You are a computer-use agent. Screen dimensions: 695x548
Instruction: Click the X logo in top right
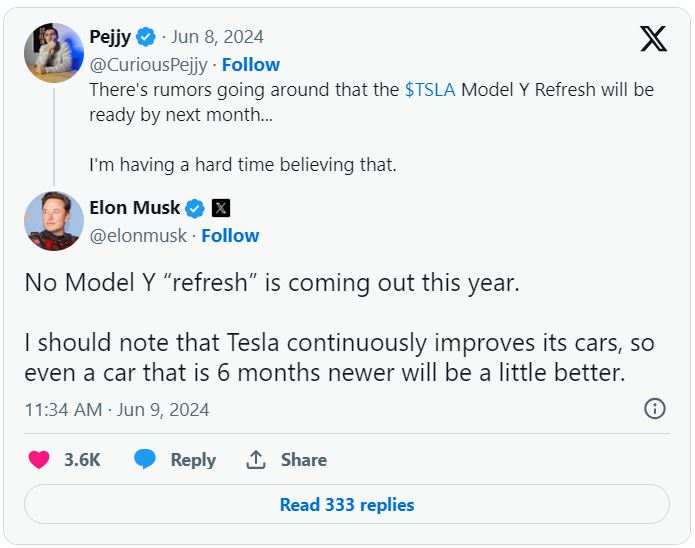653,39
